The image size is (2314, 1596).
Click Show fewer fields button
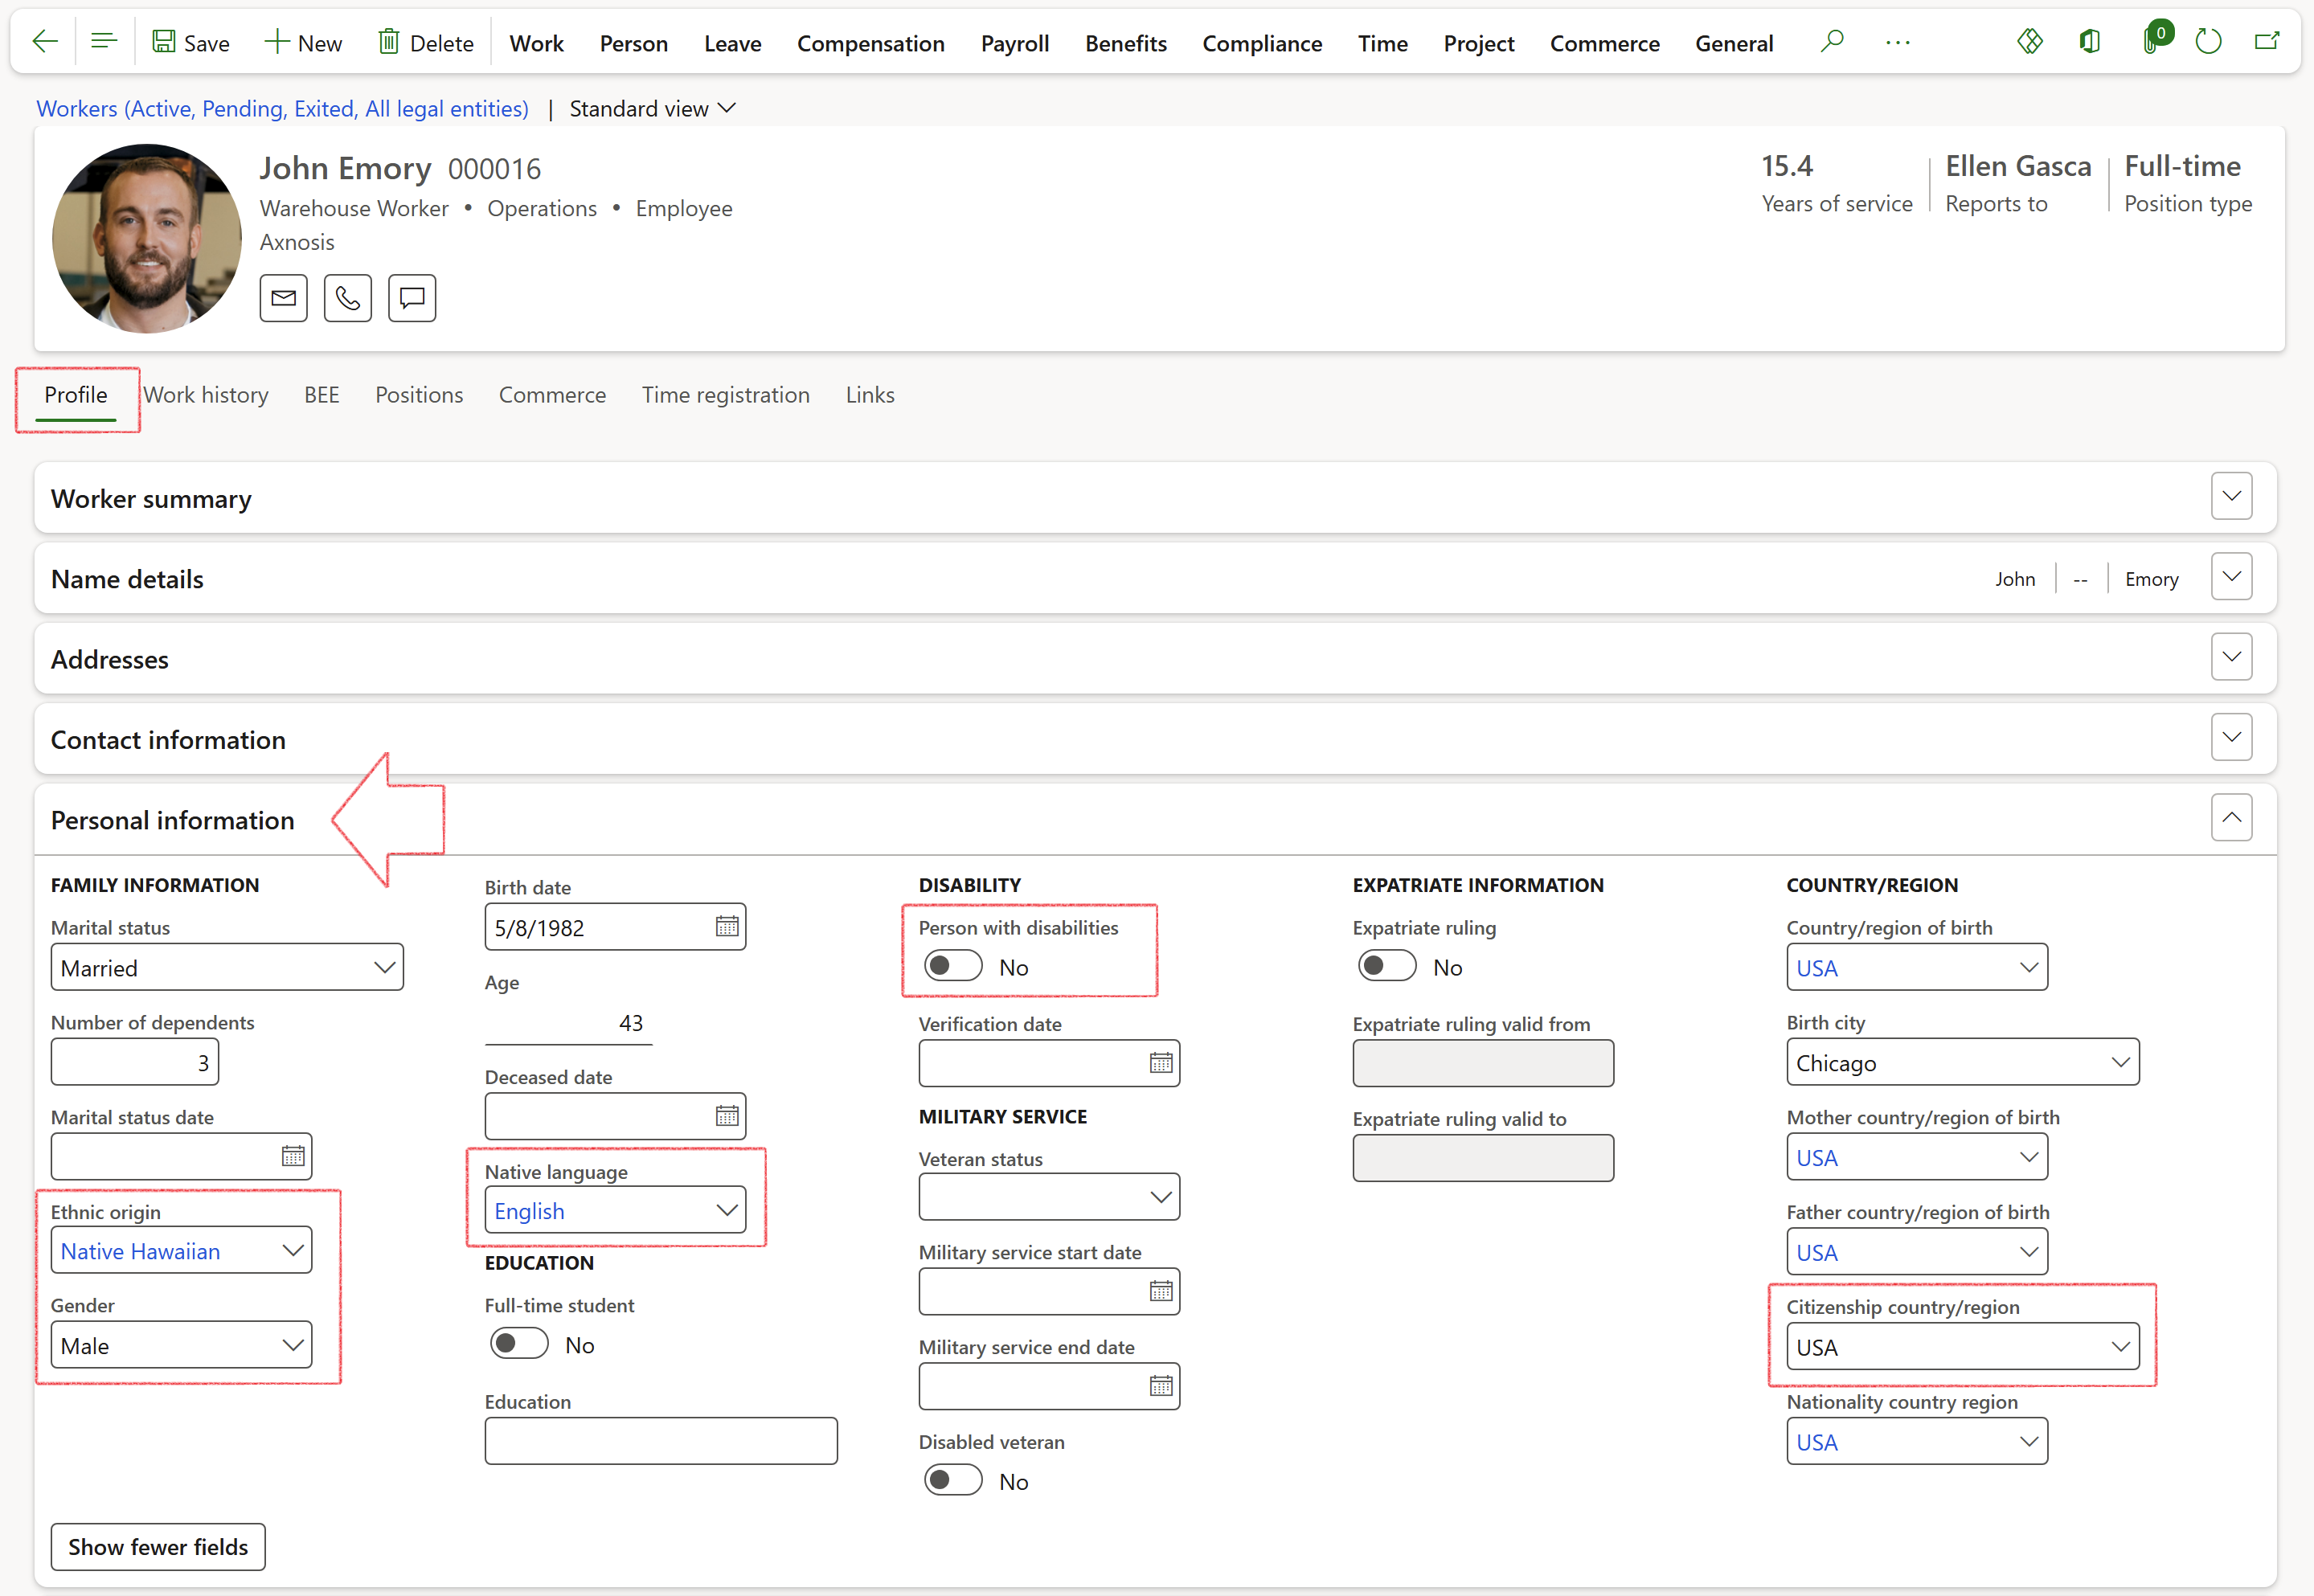[x=158, y=1547]
